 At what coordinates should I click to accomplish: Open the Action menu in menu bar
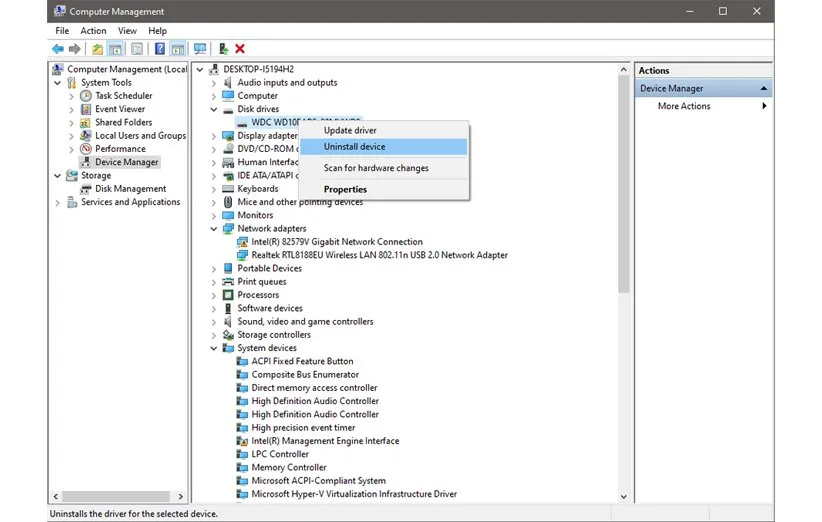(x=93, y=31)
